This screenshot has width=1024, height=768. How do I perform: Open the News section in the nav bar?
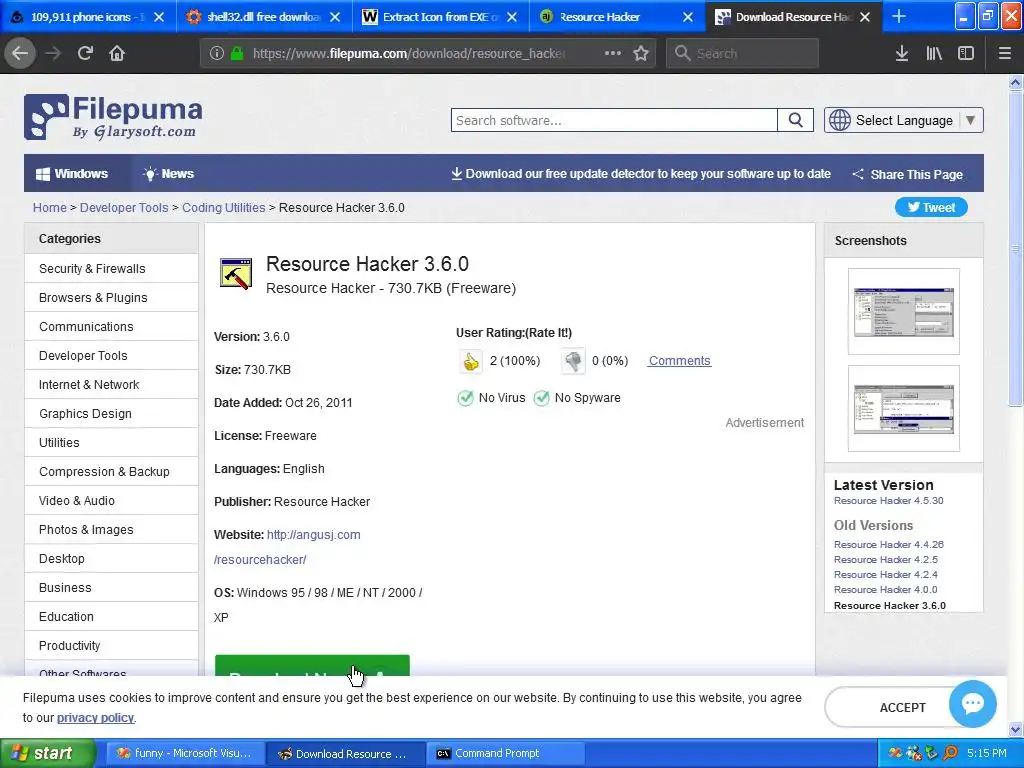[x=168, y=174]
